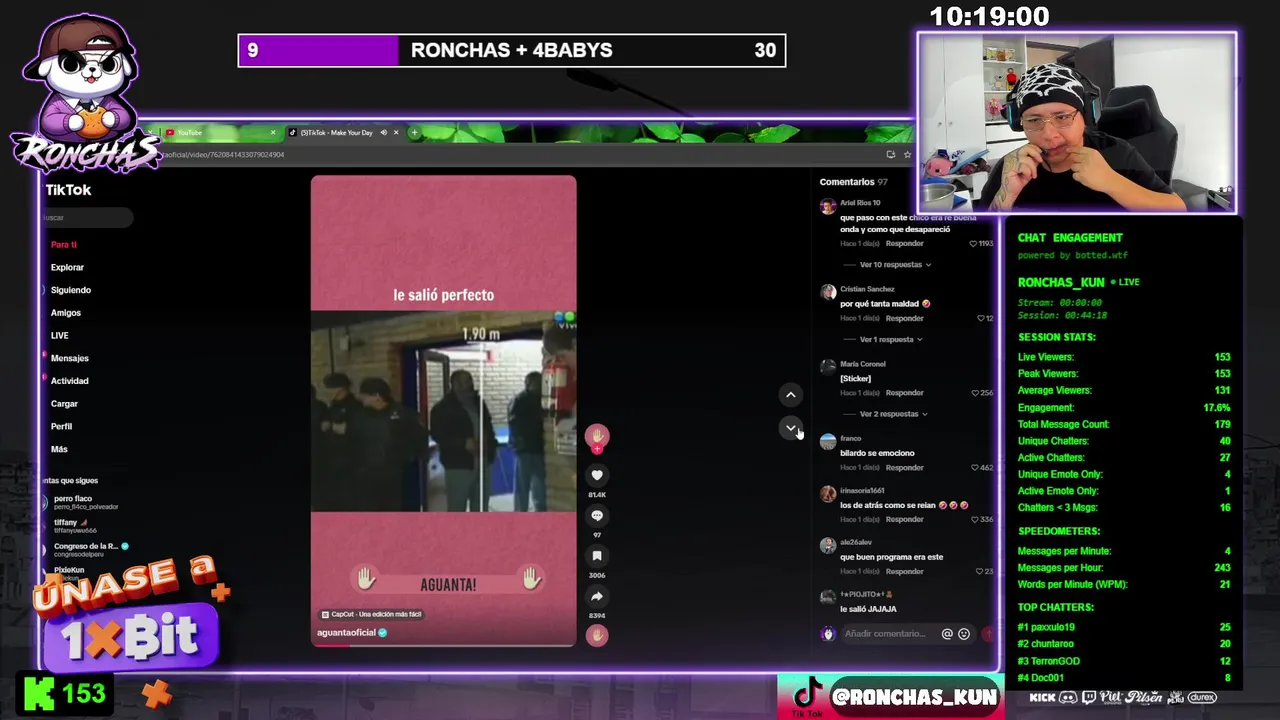Go to the previous video with the up arrow
The image size is (1280, 720).
(x=790, y=395)
